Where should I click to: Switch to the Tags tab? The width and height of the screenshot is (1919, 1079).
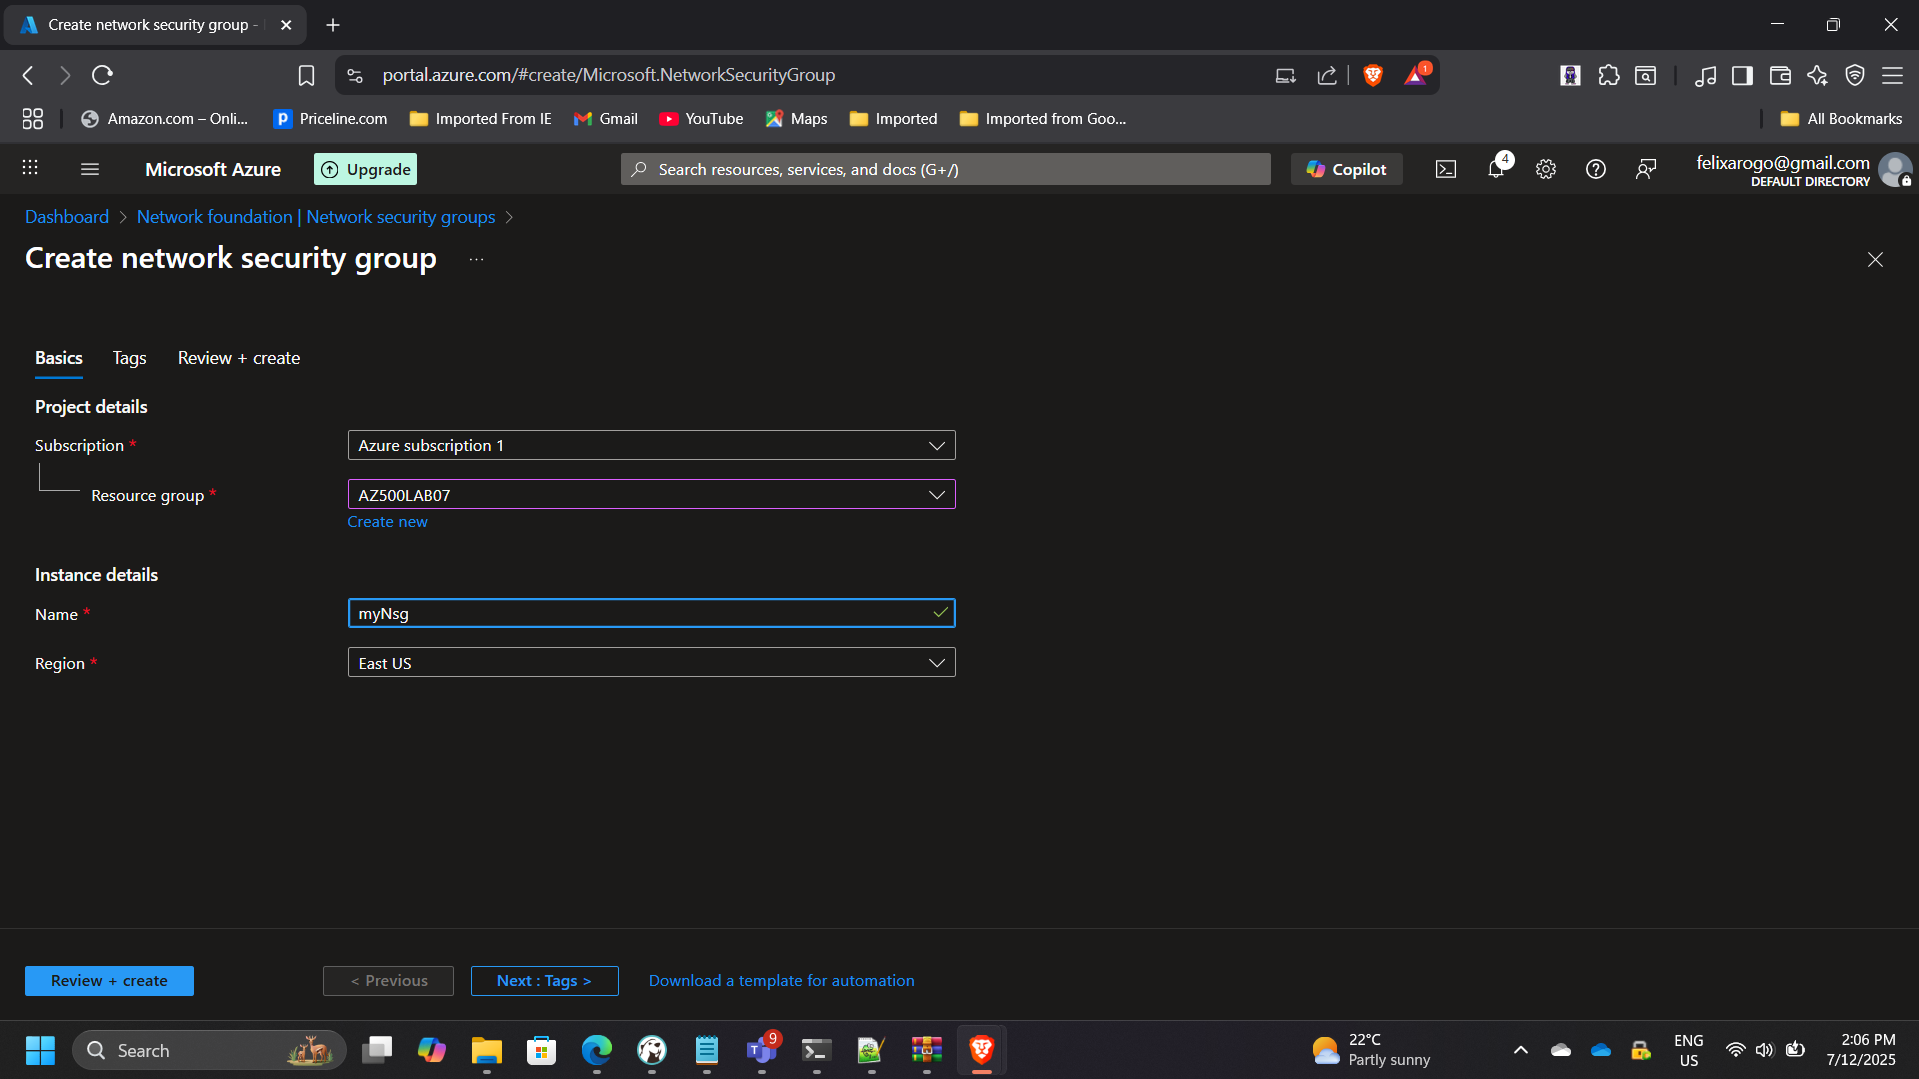click(129, 358)
